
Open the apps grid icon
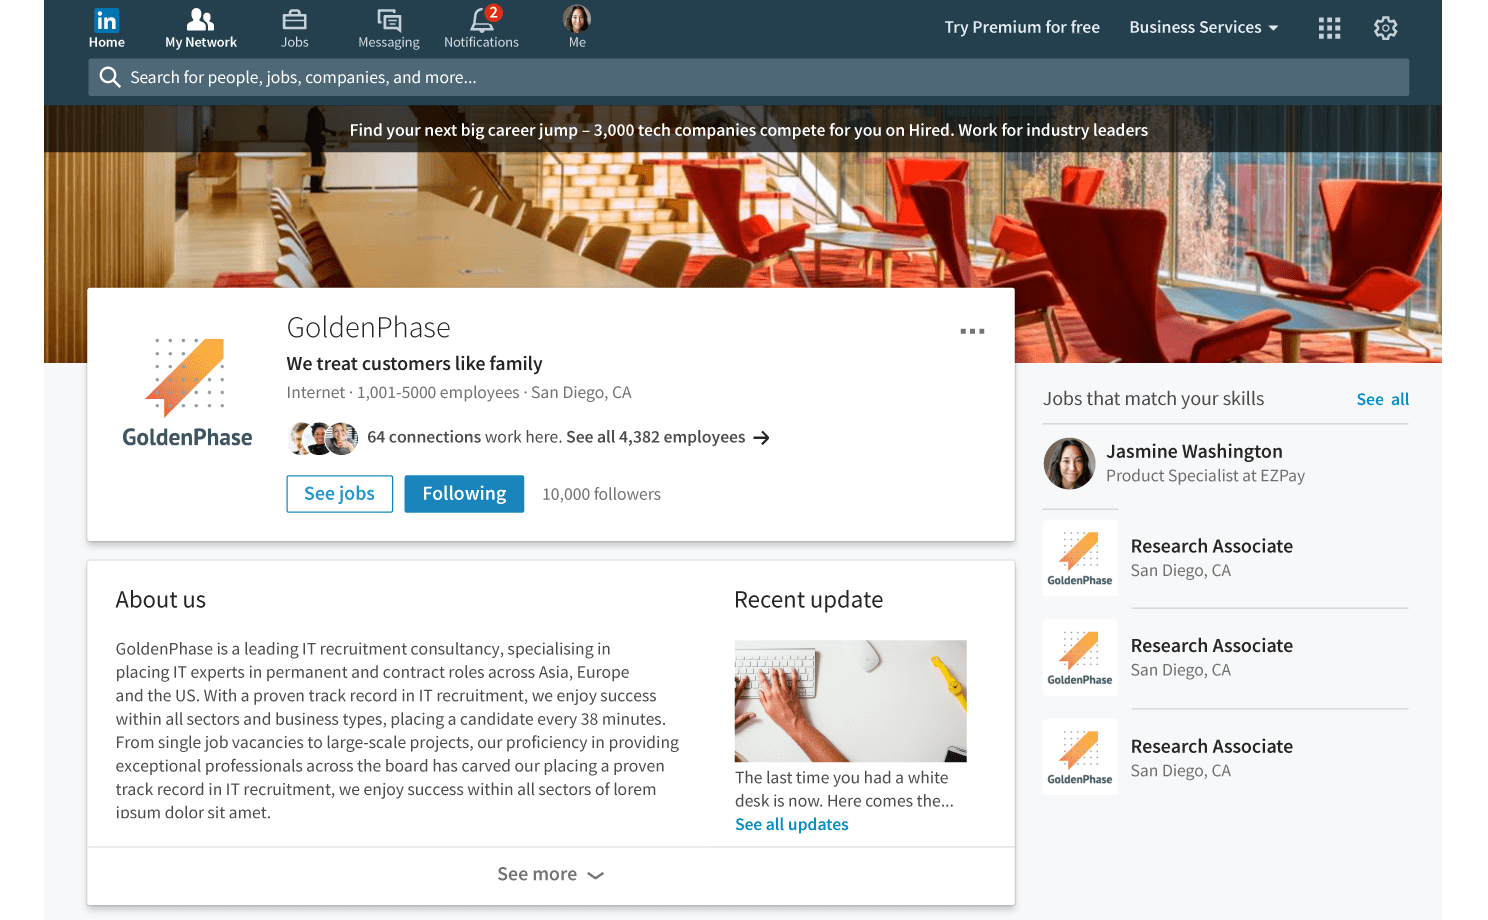pos(1329,28)
